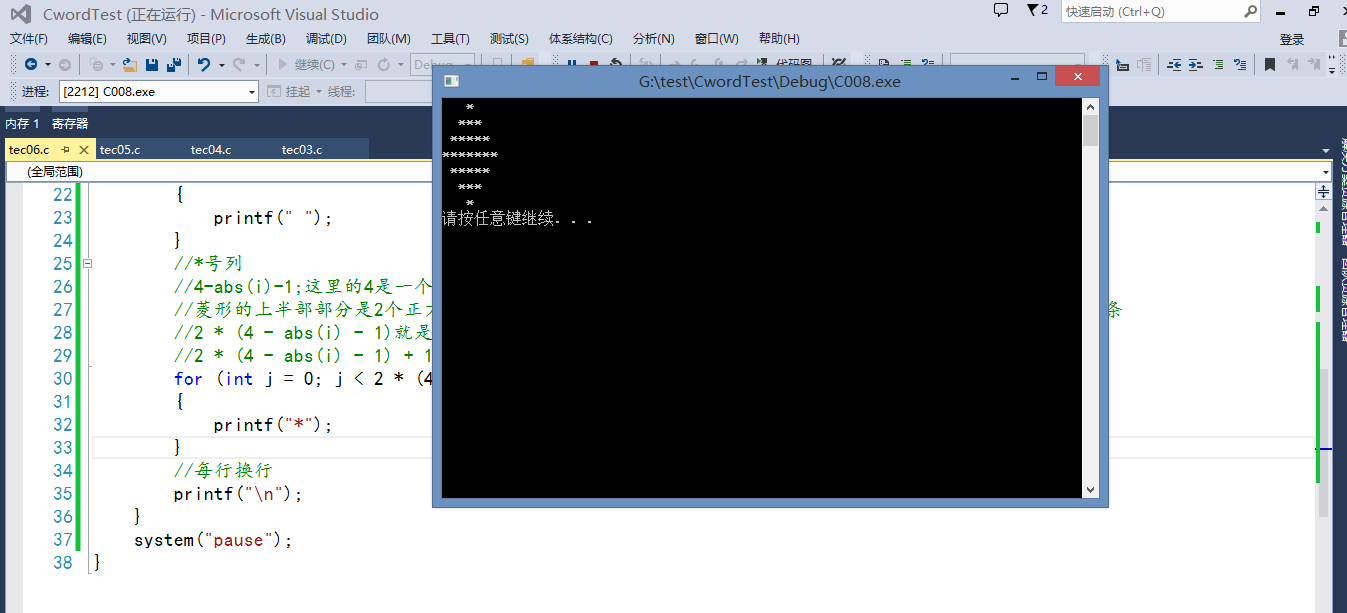
Task: Click the console scrollbar up arrow
Action: (x=1090, y=106)
